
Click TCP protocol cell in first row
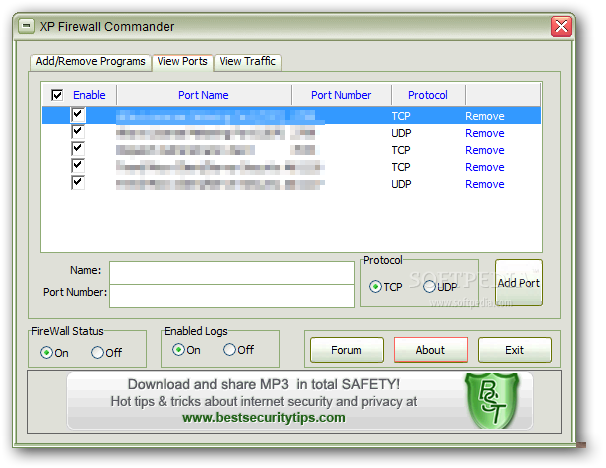(401, 116)
